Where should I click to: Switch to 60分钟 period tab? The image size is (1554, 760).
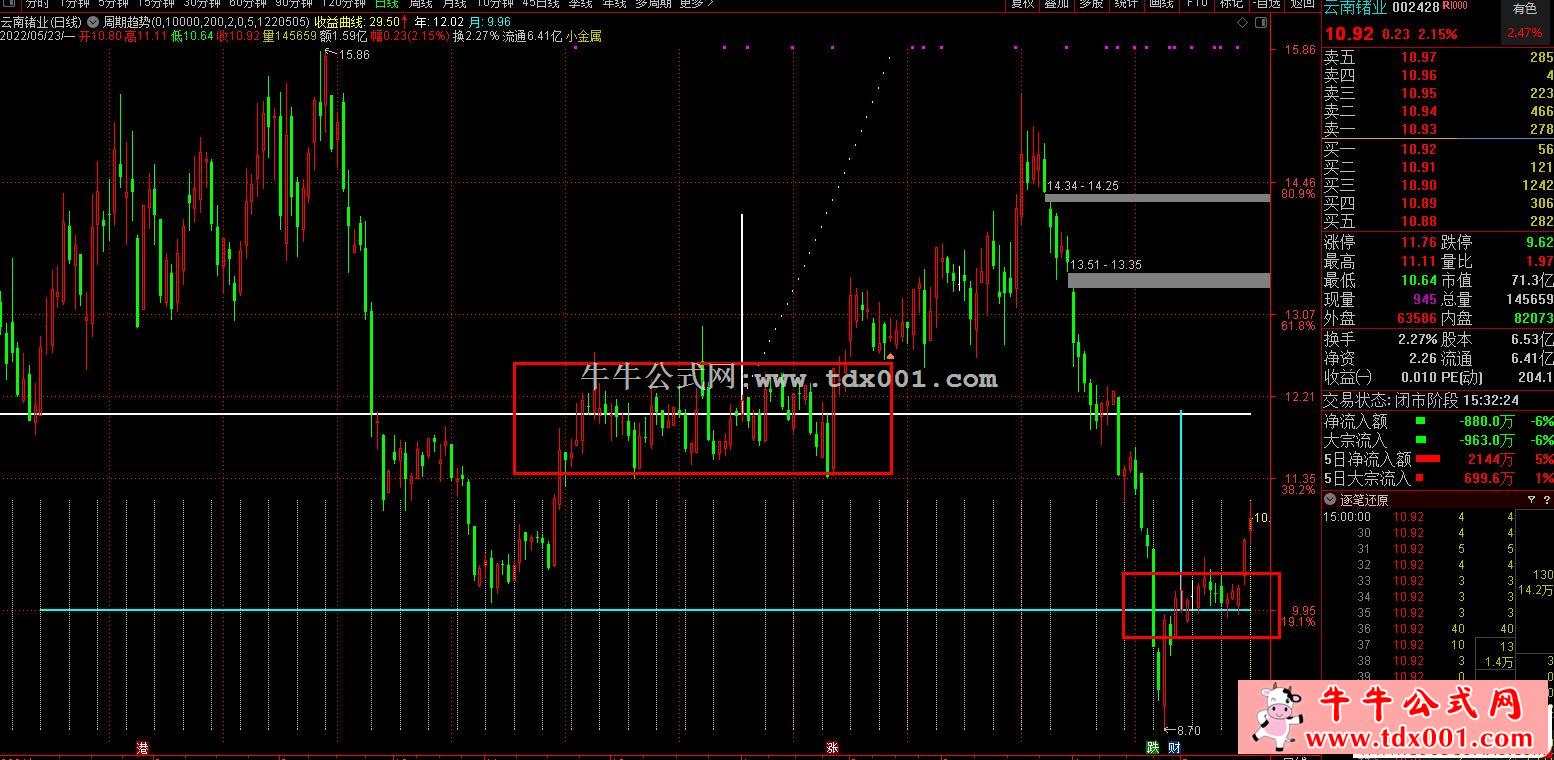[x=248, y=4]
